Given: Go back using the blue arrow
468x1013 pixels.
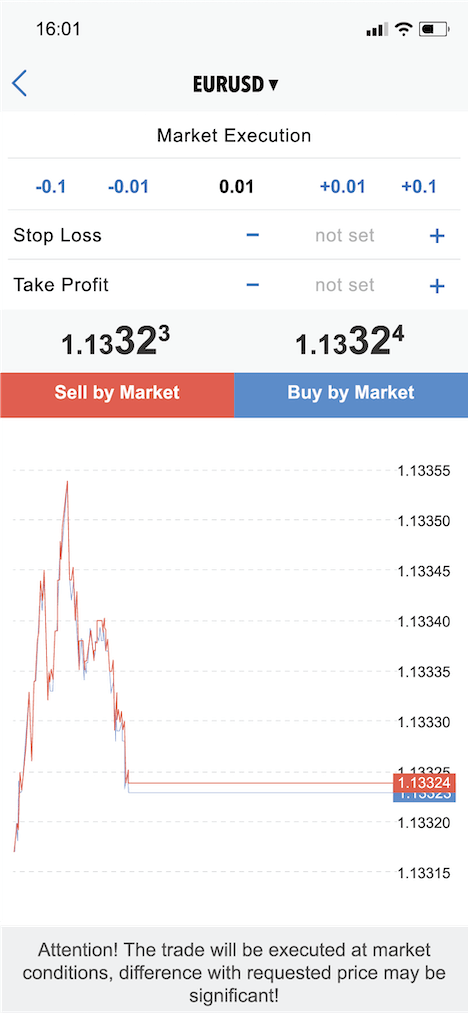Looking at the screenshot, I should point(19,84).
